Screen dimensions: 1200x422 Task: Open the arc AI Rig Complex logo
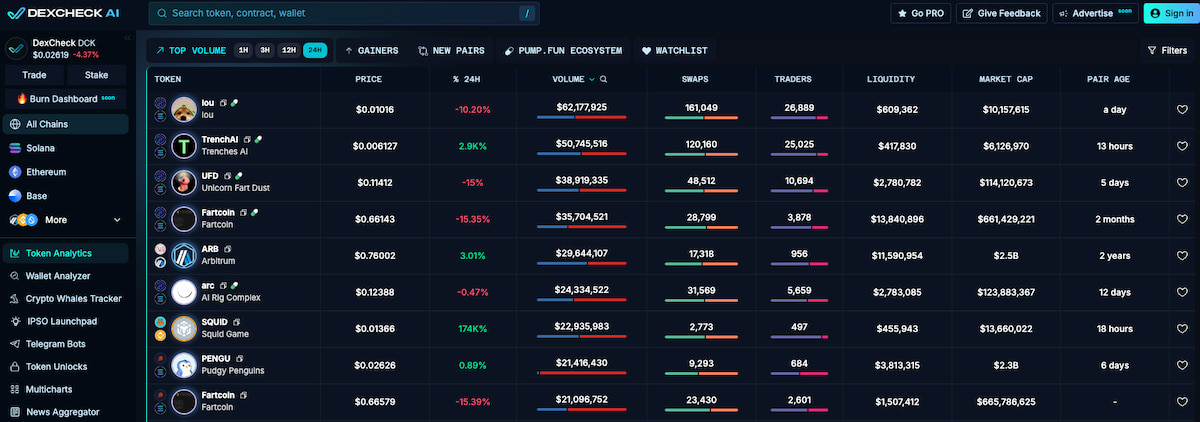click(x=183, y=292)
